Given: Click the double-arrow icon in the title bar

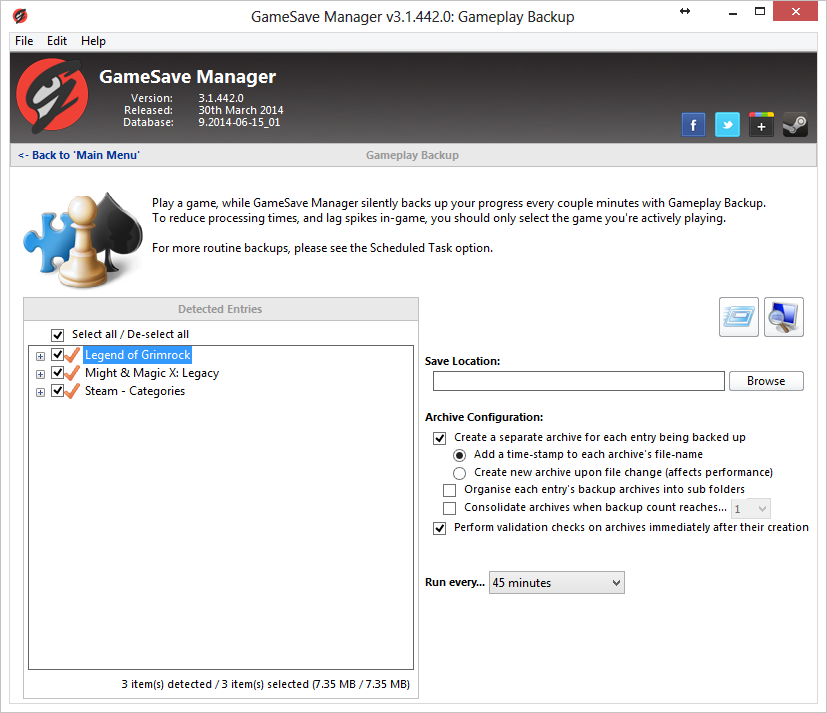Looking at the screenshot, I should (x=685, y=11).
